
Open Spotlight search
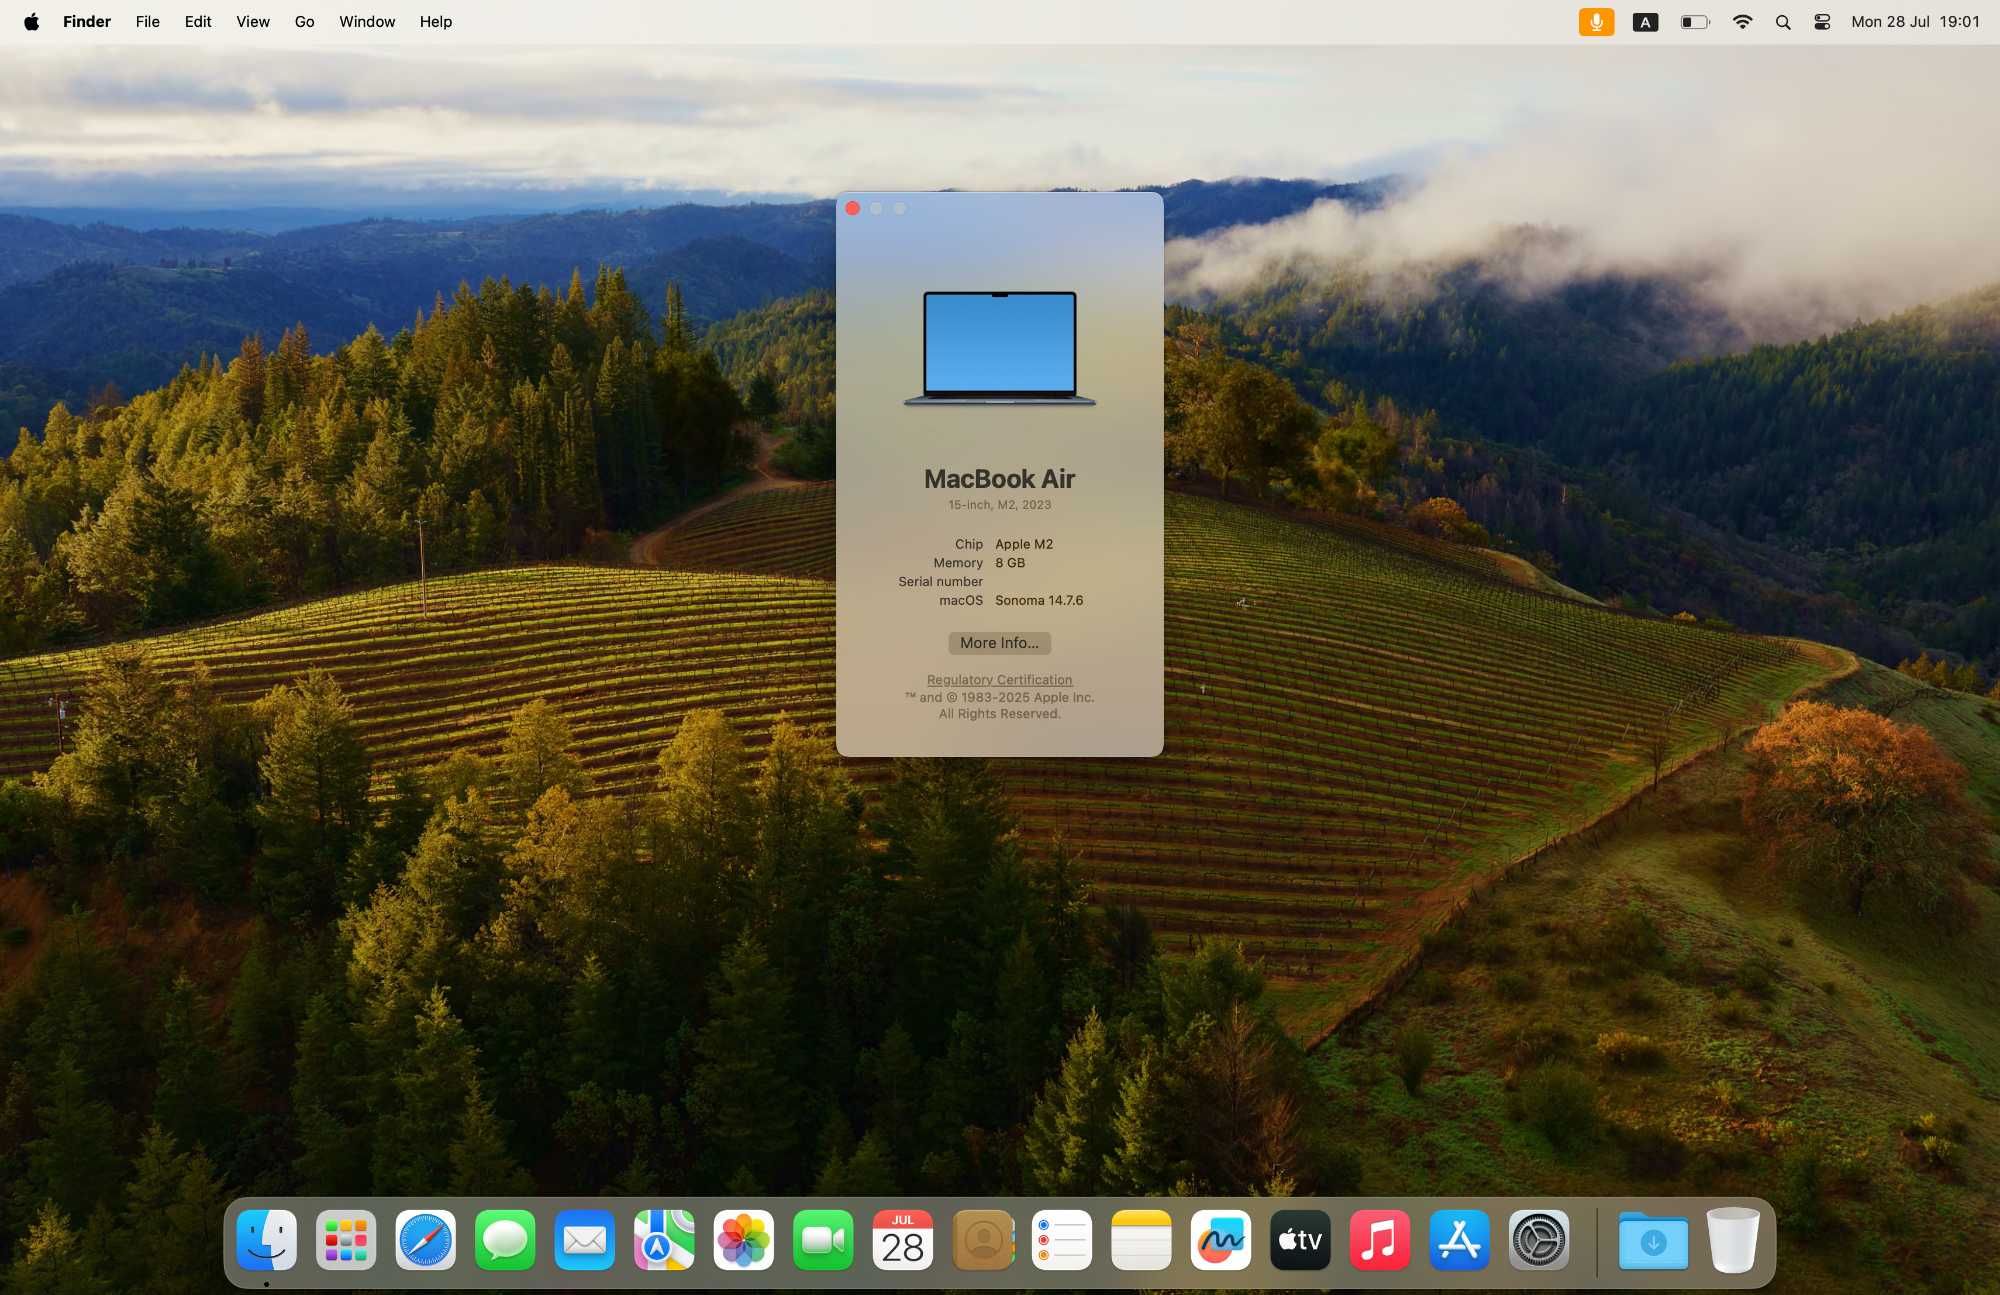coord(1783,21)
